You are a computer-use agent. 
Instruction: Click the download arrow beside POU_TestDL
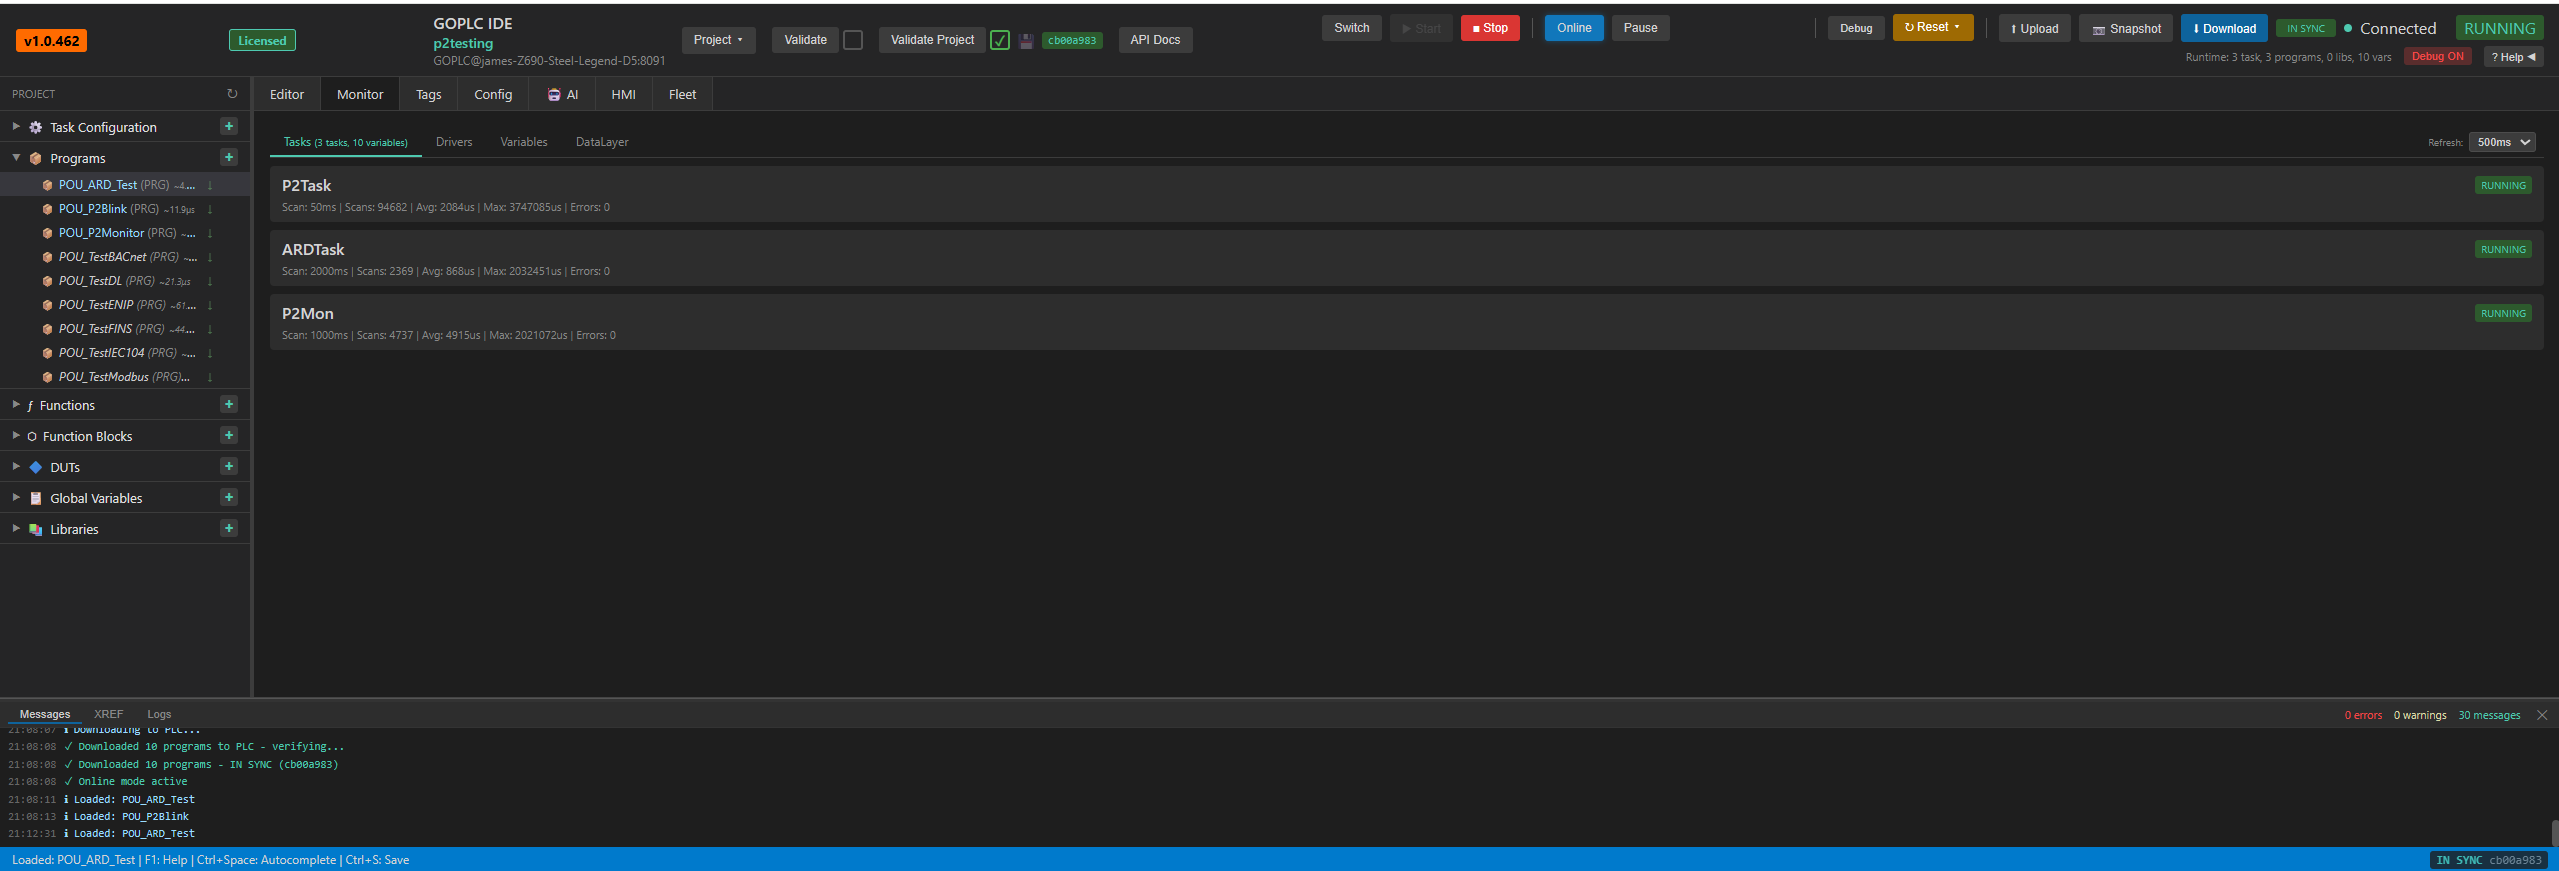[x=210, y=281]
